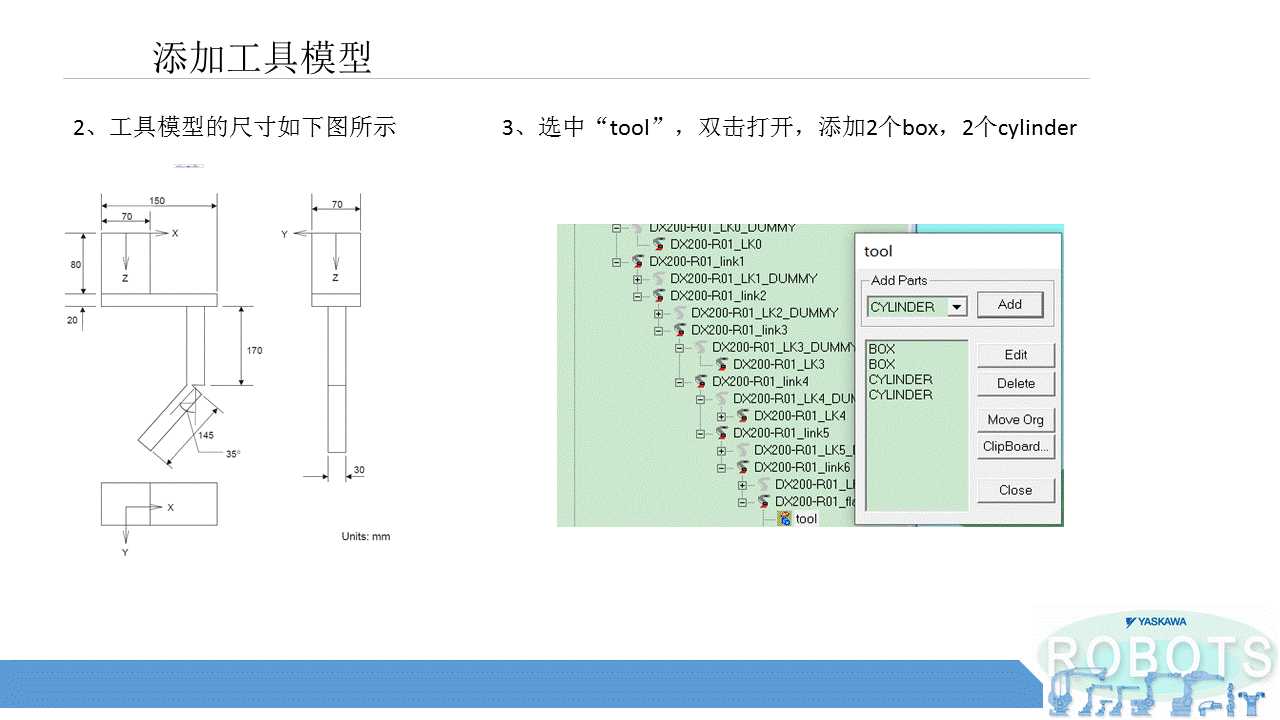This screenshot has width=1280, height=720.
Task: Click the DX200-R01_link5 robot icon
Action: [x=722, y=433]
